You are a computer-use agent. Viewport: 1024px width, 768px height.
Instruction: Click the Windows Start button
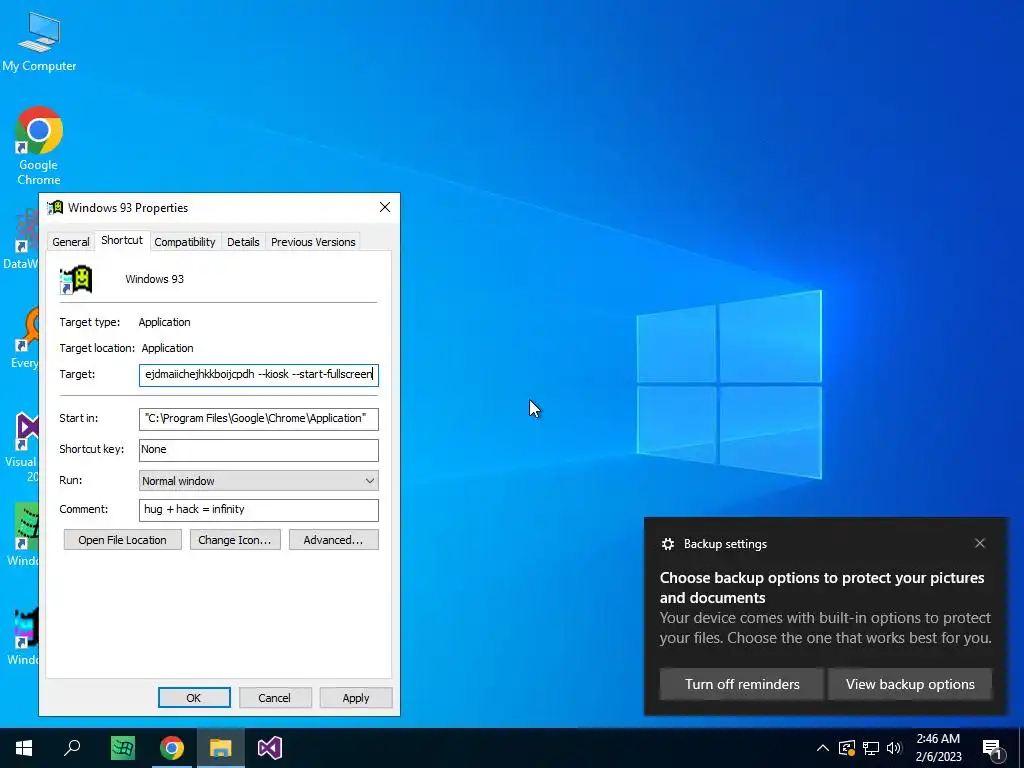(24, 748)
